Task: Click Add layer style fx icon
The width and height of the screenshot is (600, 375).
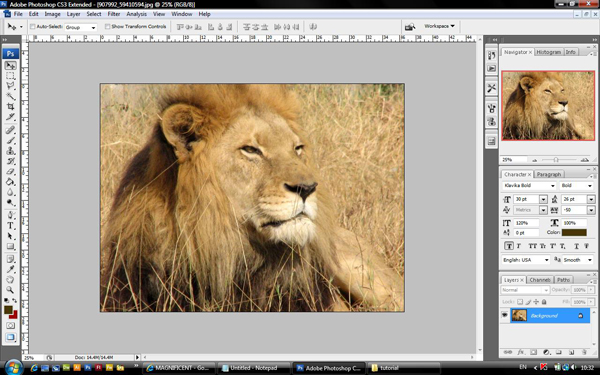Action: point(521,352)
